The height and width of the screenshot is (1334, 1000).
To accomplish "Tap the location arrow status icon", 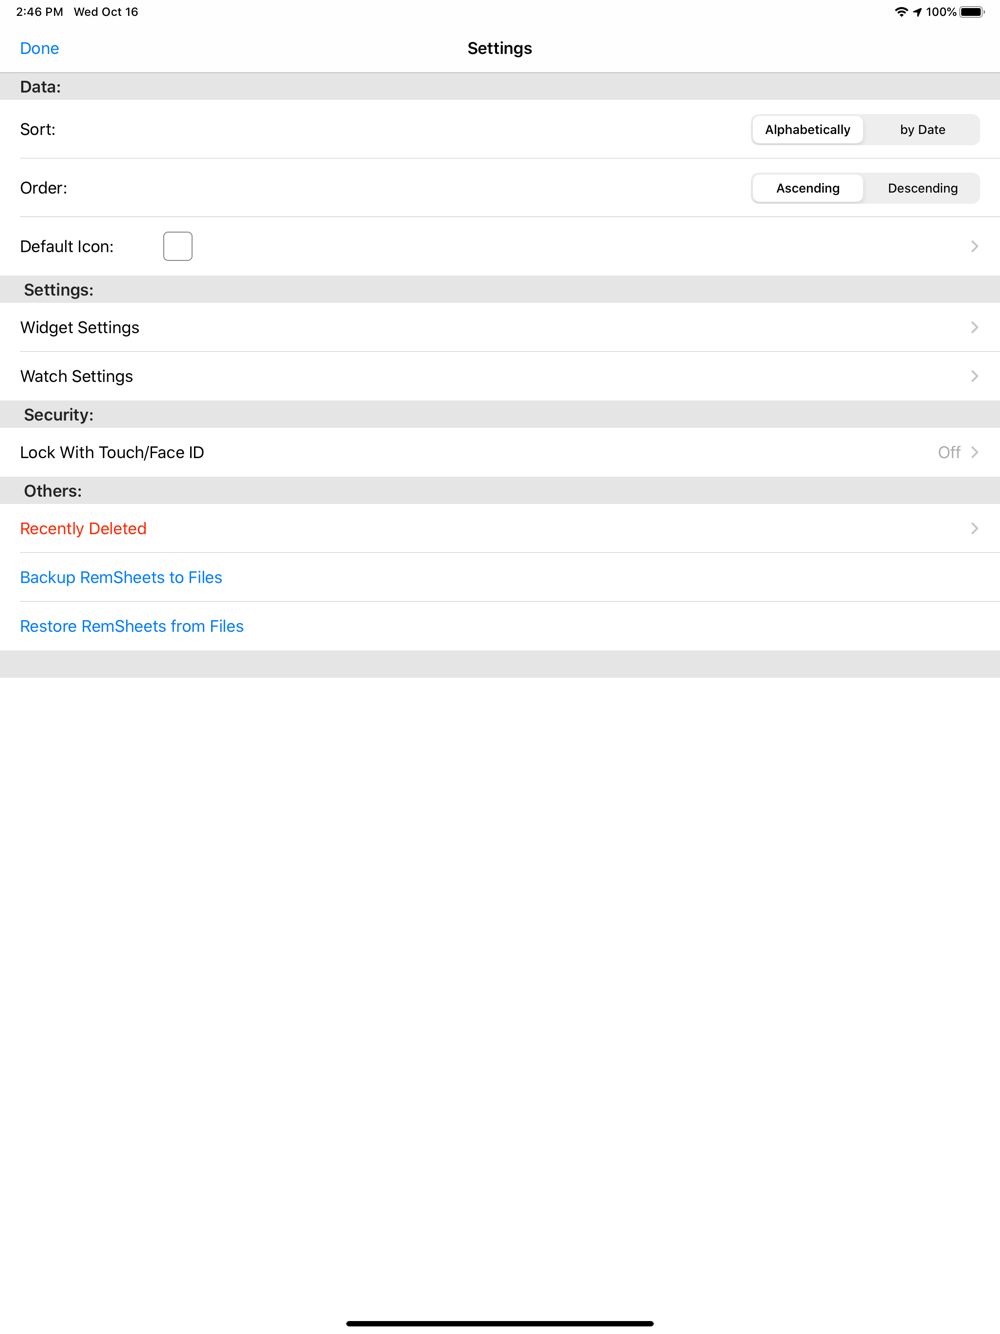I will click(917, 12).
